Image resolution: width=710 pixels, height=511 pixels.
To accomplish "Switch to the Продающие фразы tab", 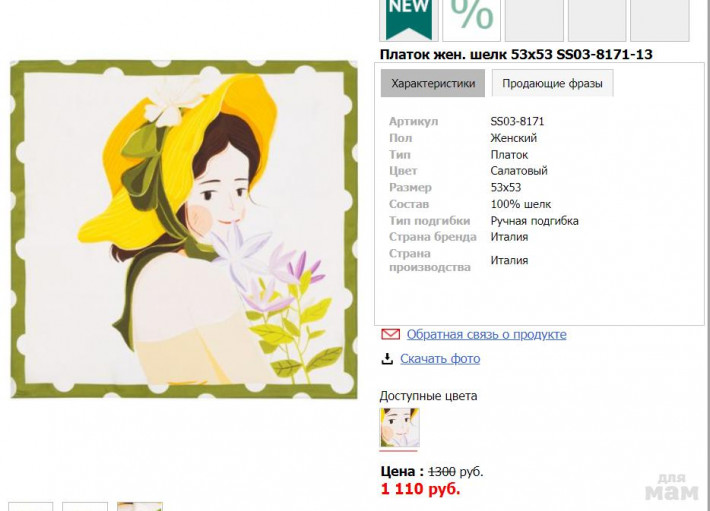I will tap(552, 83).
